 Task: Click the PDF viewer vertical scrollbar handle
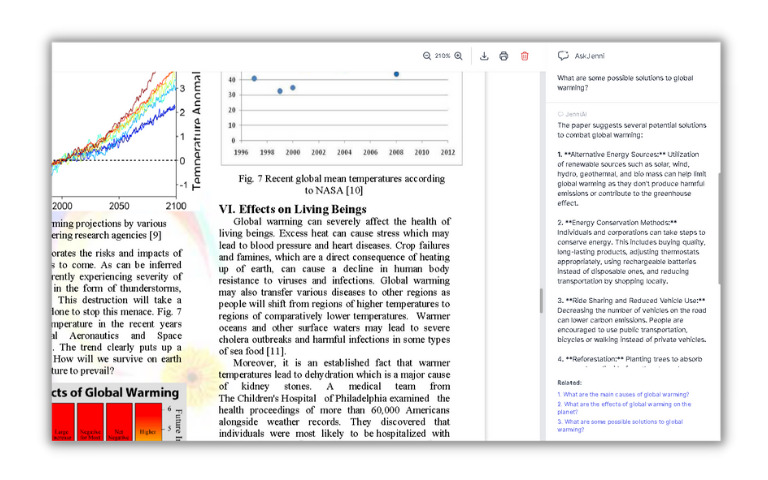[541, 301]
